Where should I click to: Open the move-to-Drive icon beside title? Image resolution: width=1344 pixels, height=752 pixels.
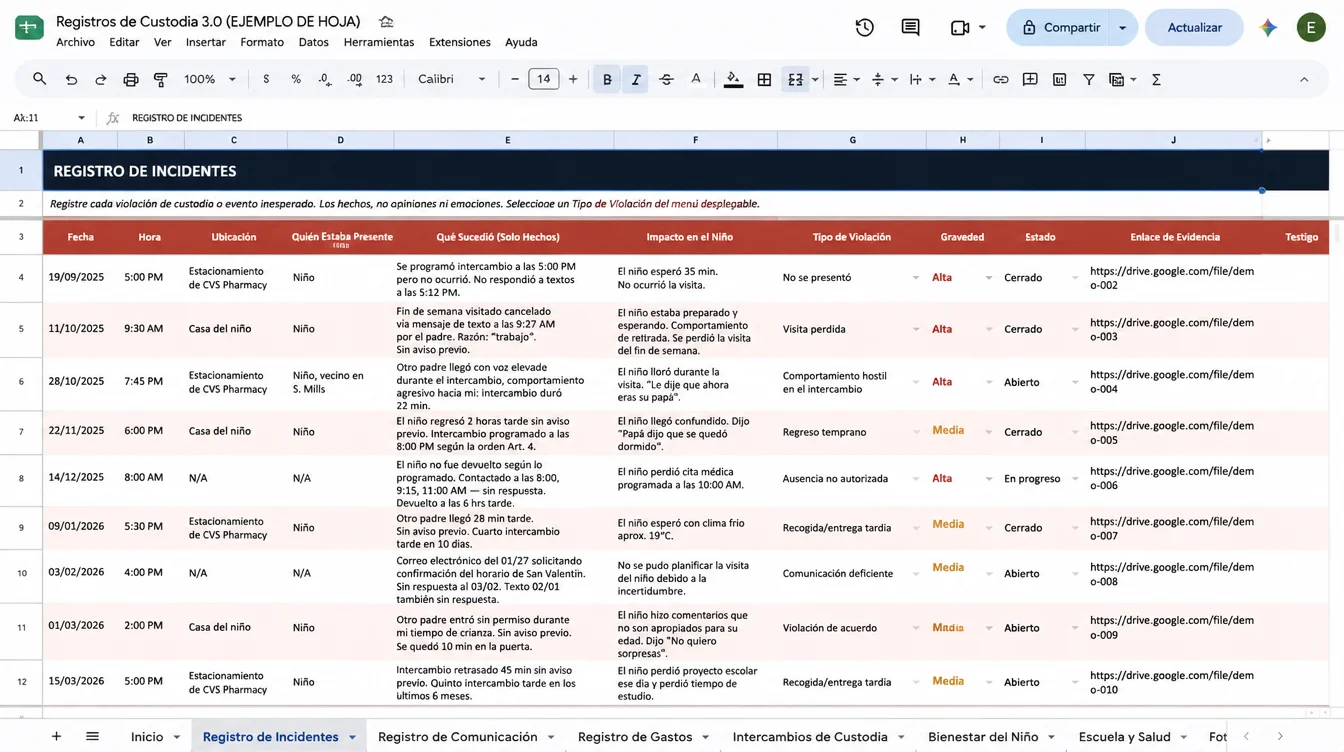tap(387, 22)
